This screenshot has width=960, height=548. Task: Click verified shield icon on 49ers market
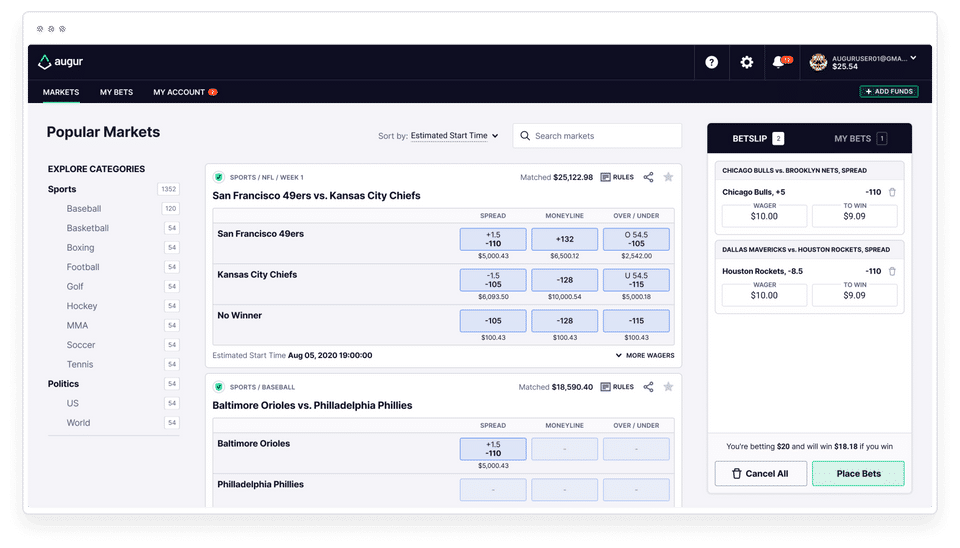pyautogui.click(x=219, y=177)
